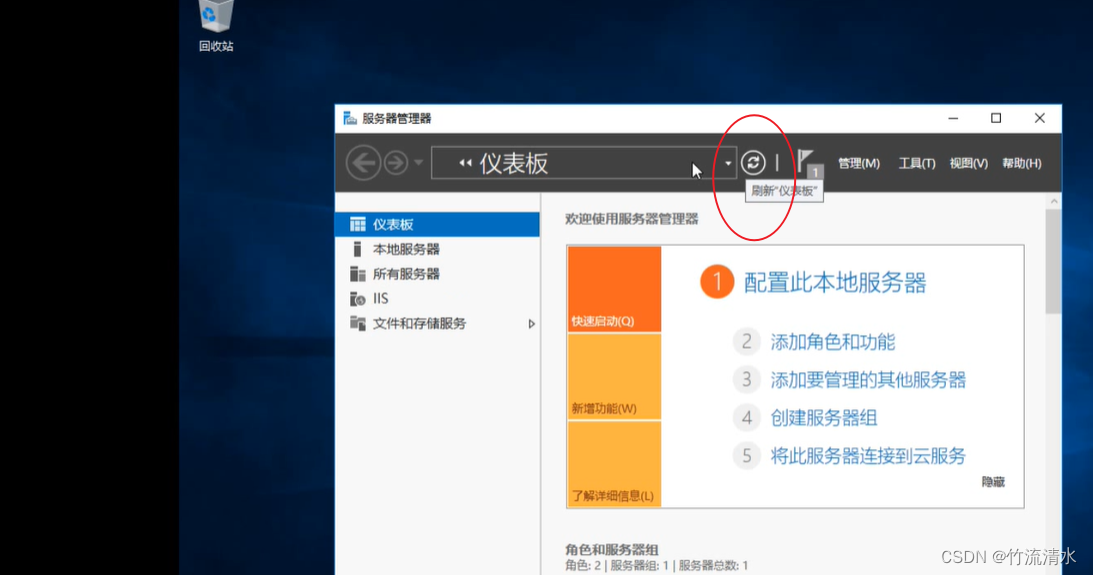Click the orange number 1 circle
Viewport: 1093px width, 575px height.
717,282
